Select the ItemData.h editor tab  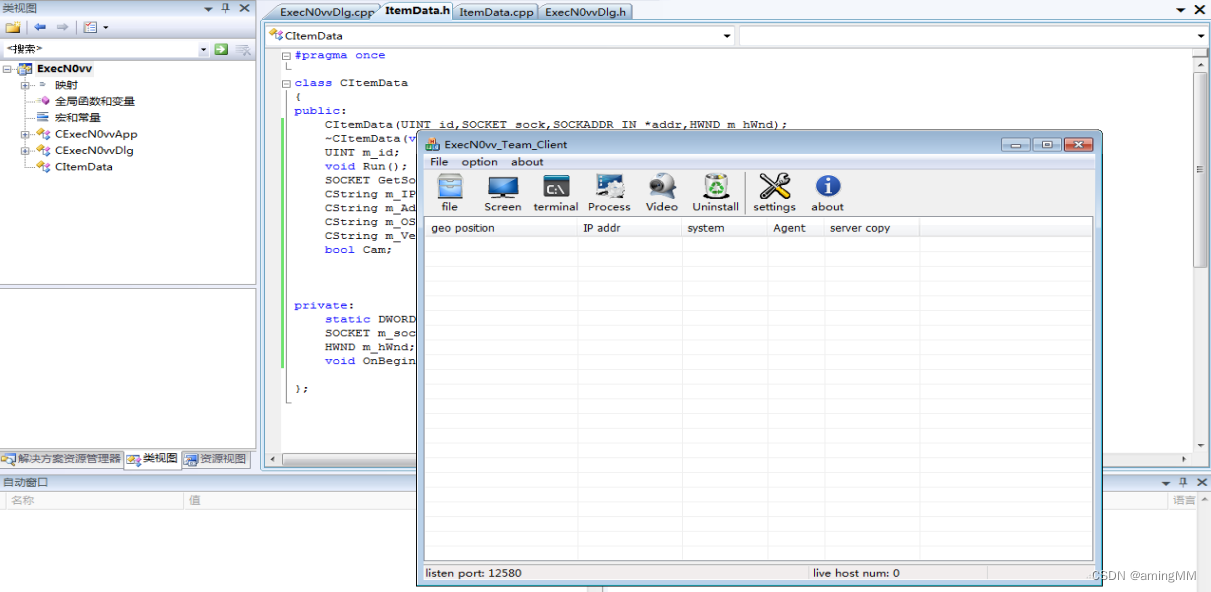point(418,11)
